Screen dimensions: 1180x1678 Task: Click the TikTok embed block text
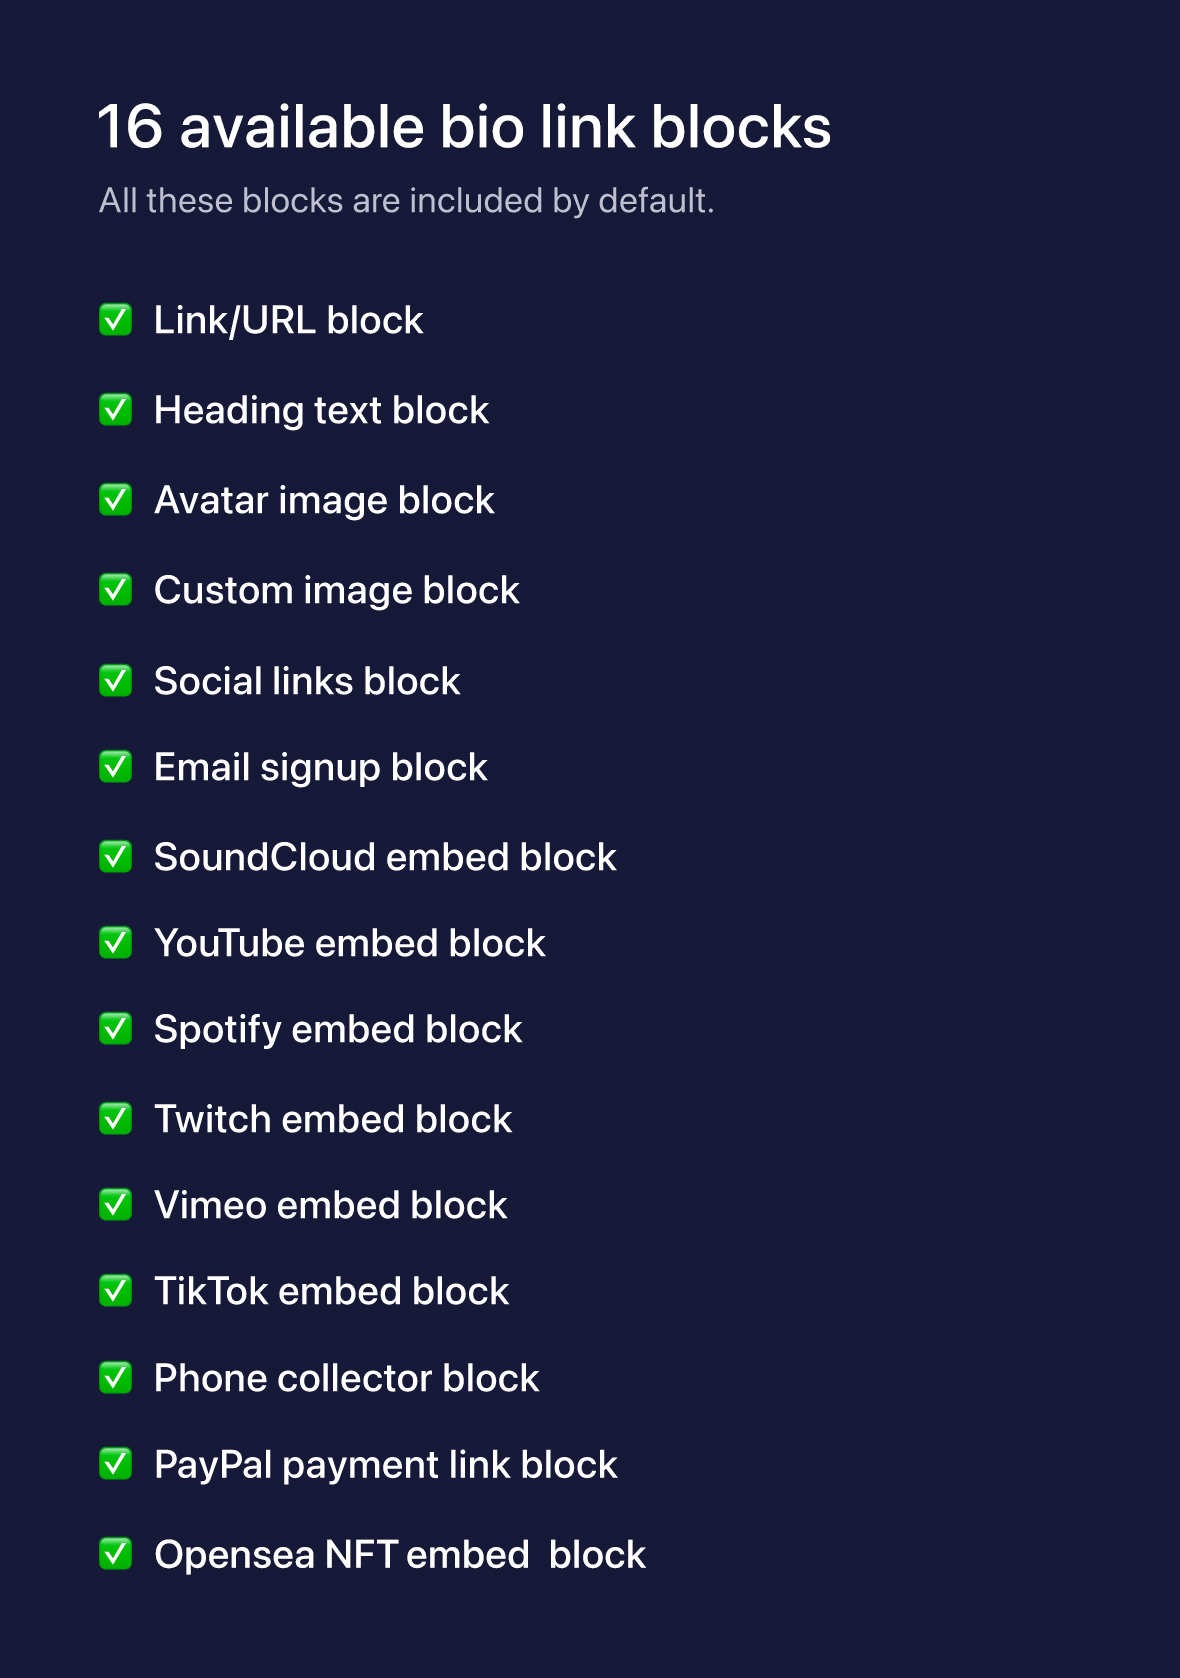(331, 1291)
